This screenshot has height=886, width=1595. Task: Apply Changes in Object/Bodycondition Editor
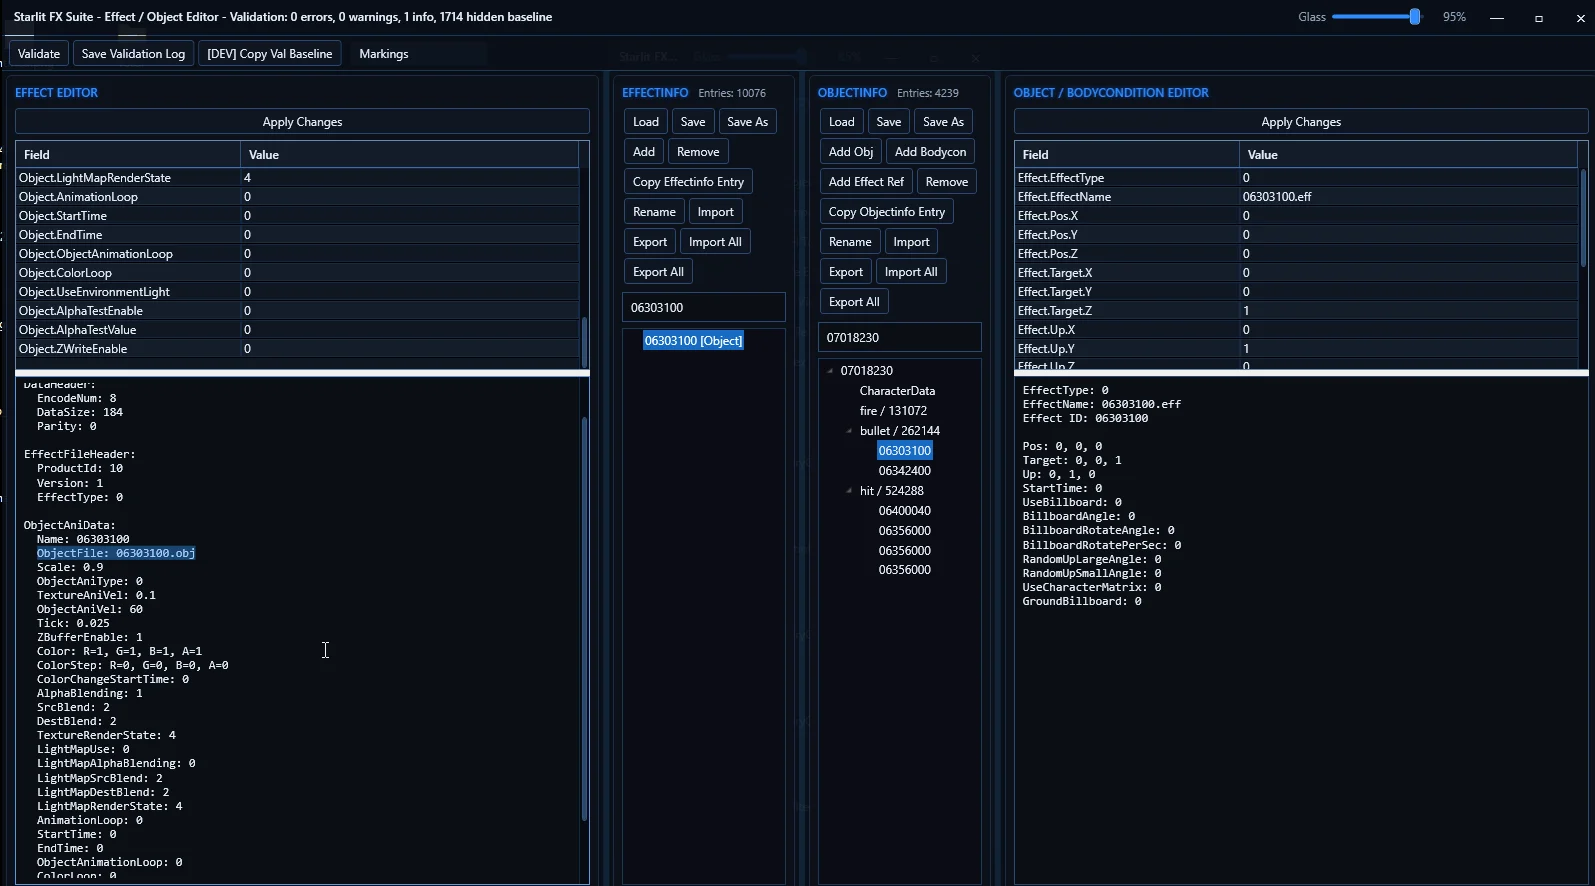click(1301, 122)
